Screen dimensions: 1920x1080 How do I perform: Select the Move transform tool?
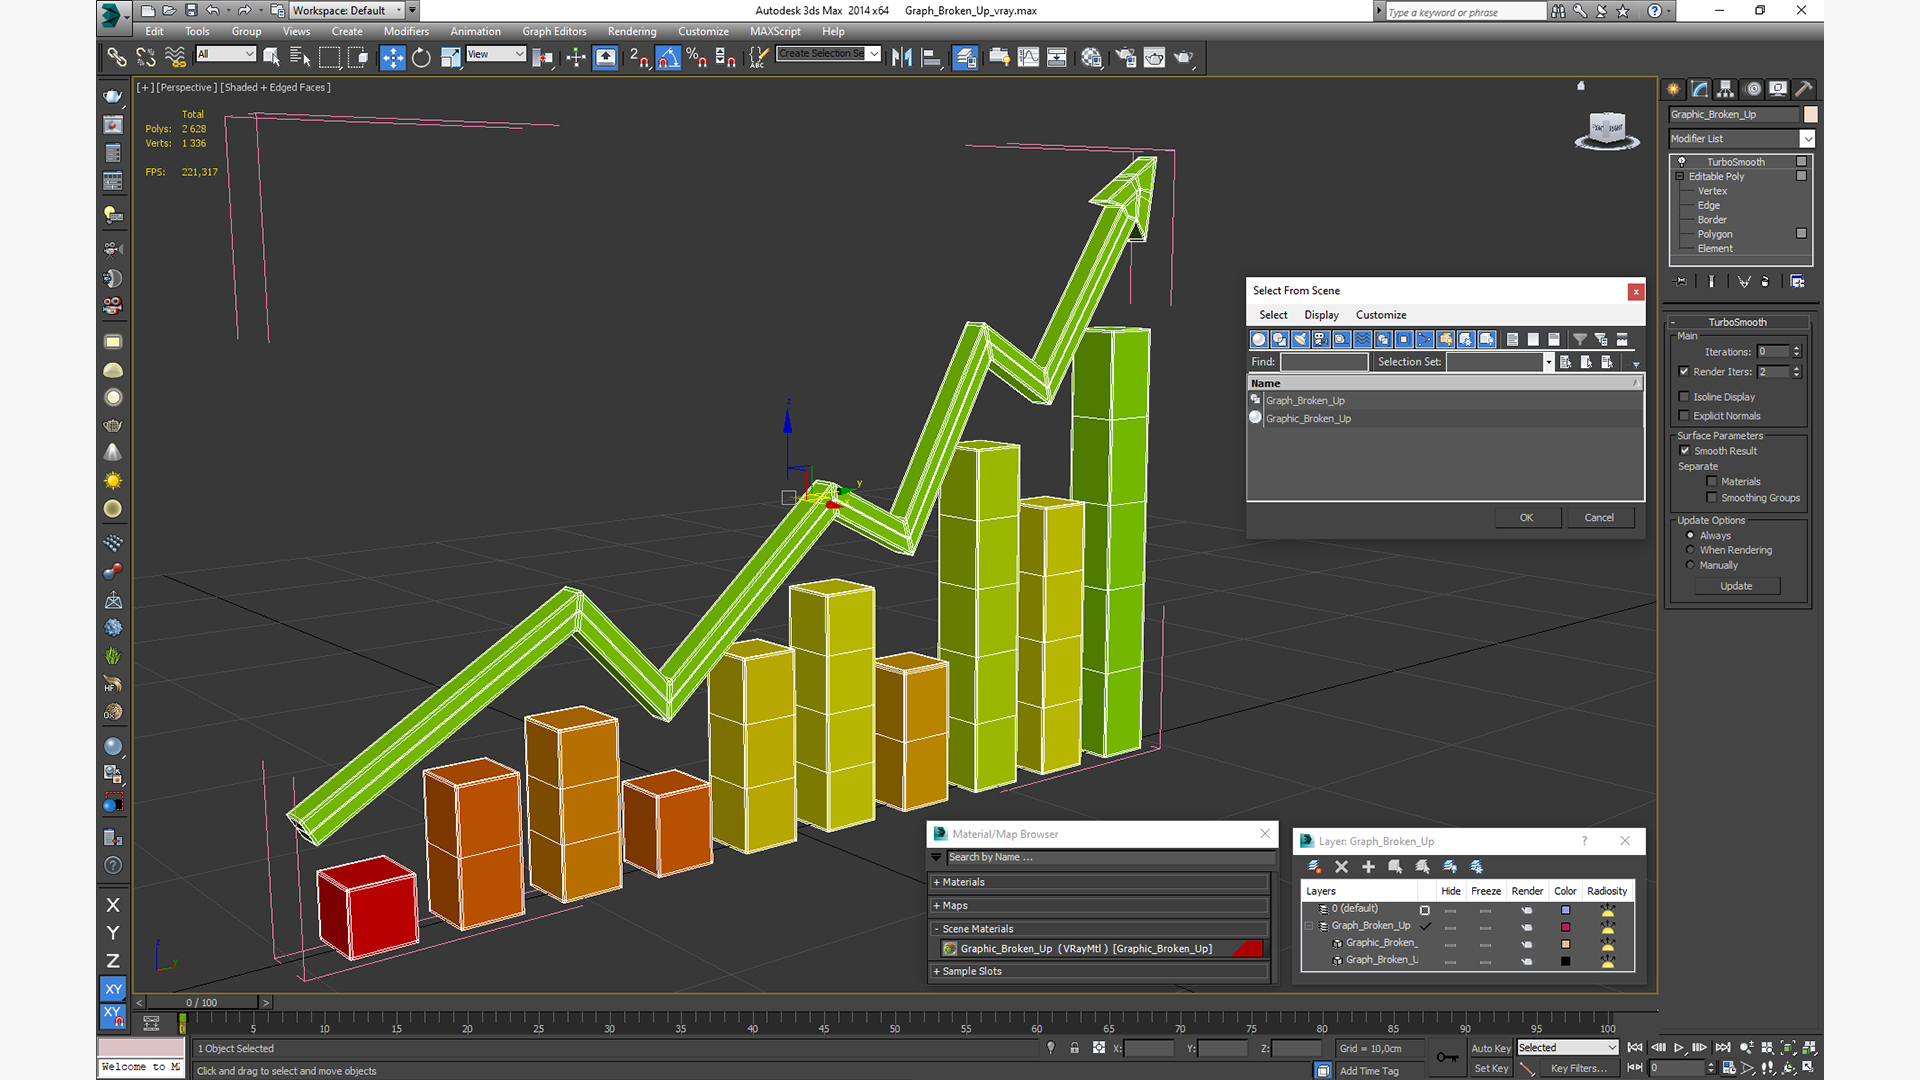[392, 58]
